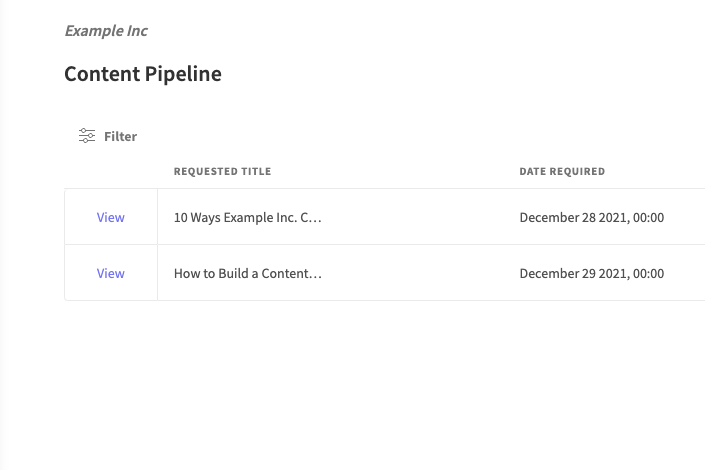Click the 'Example Inc' workspace name
The image size is (705, 470).
[106, 31]
